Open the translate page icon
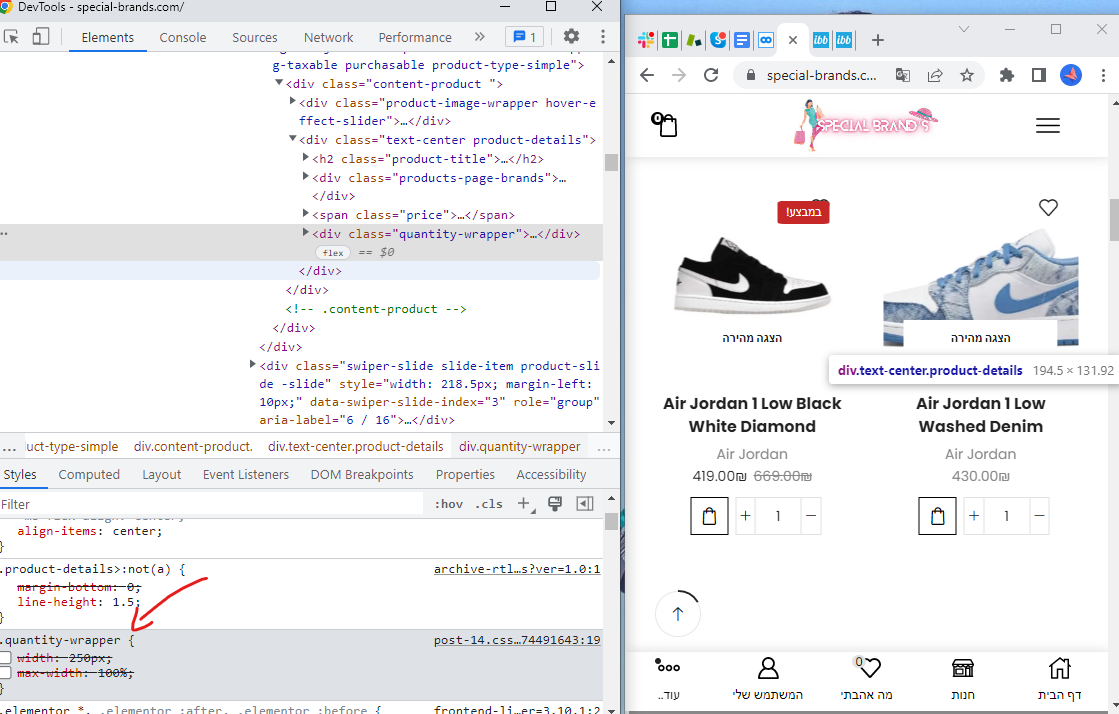Screen dimensions: 1119x714 tap(903, 75)
